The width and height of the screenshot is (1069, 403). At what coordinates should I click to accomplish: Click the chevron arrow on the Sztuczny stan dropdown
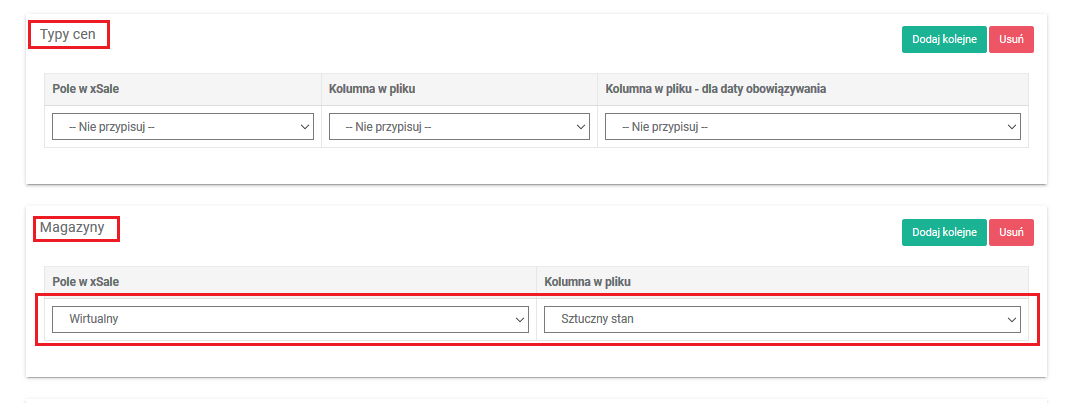click(1011, 320)
